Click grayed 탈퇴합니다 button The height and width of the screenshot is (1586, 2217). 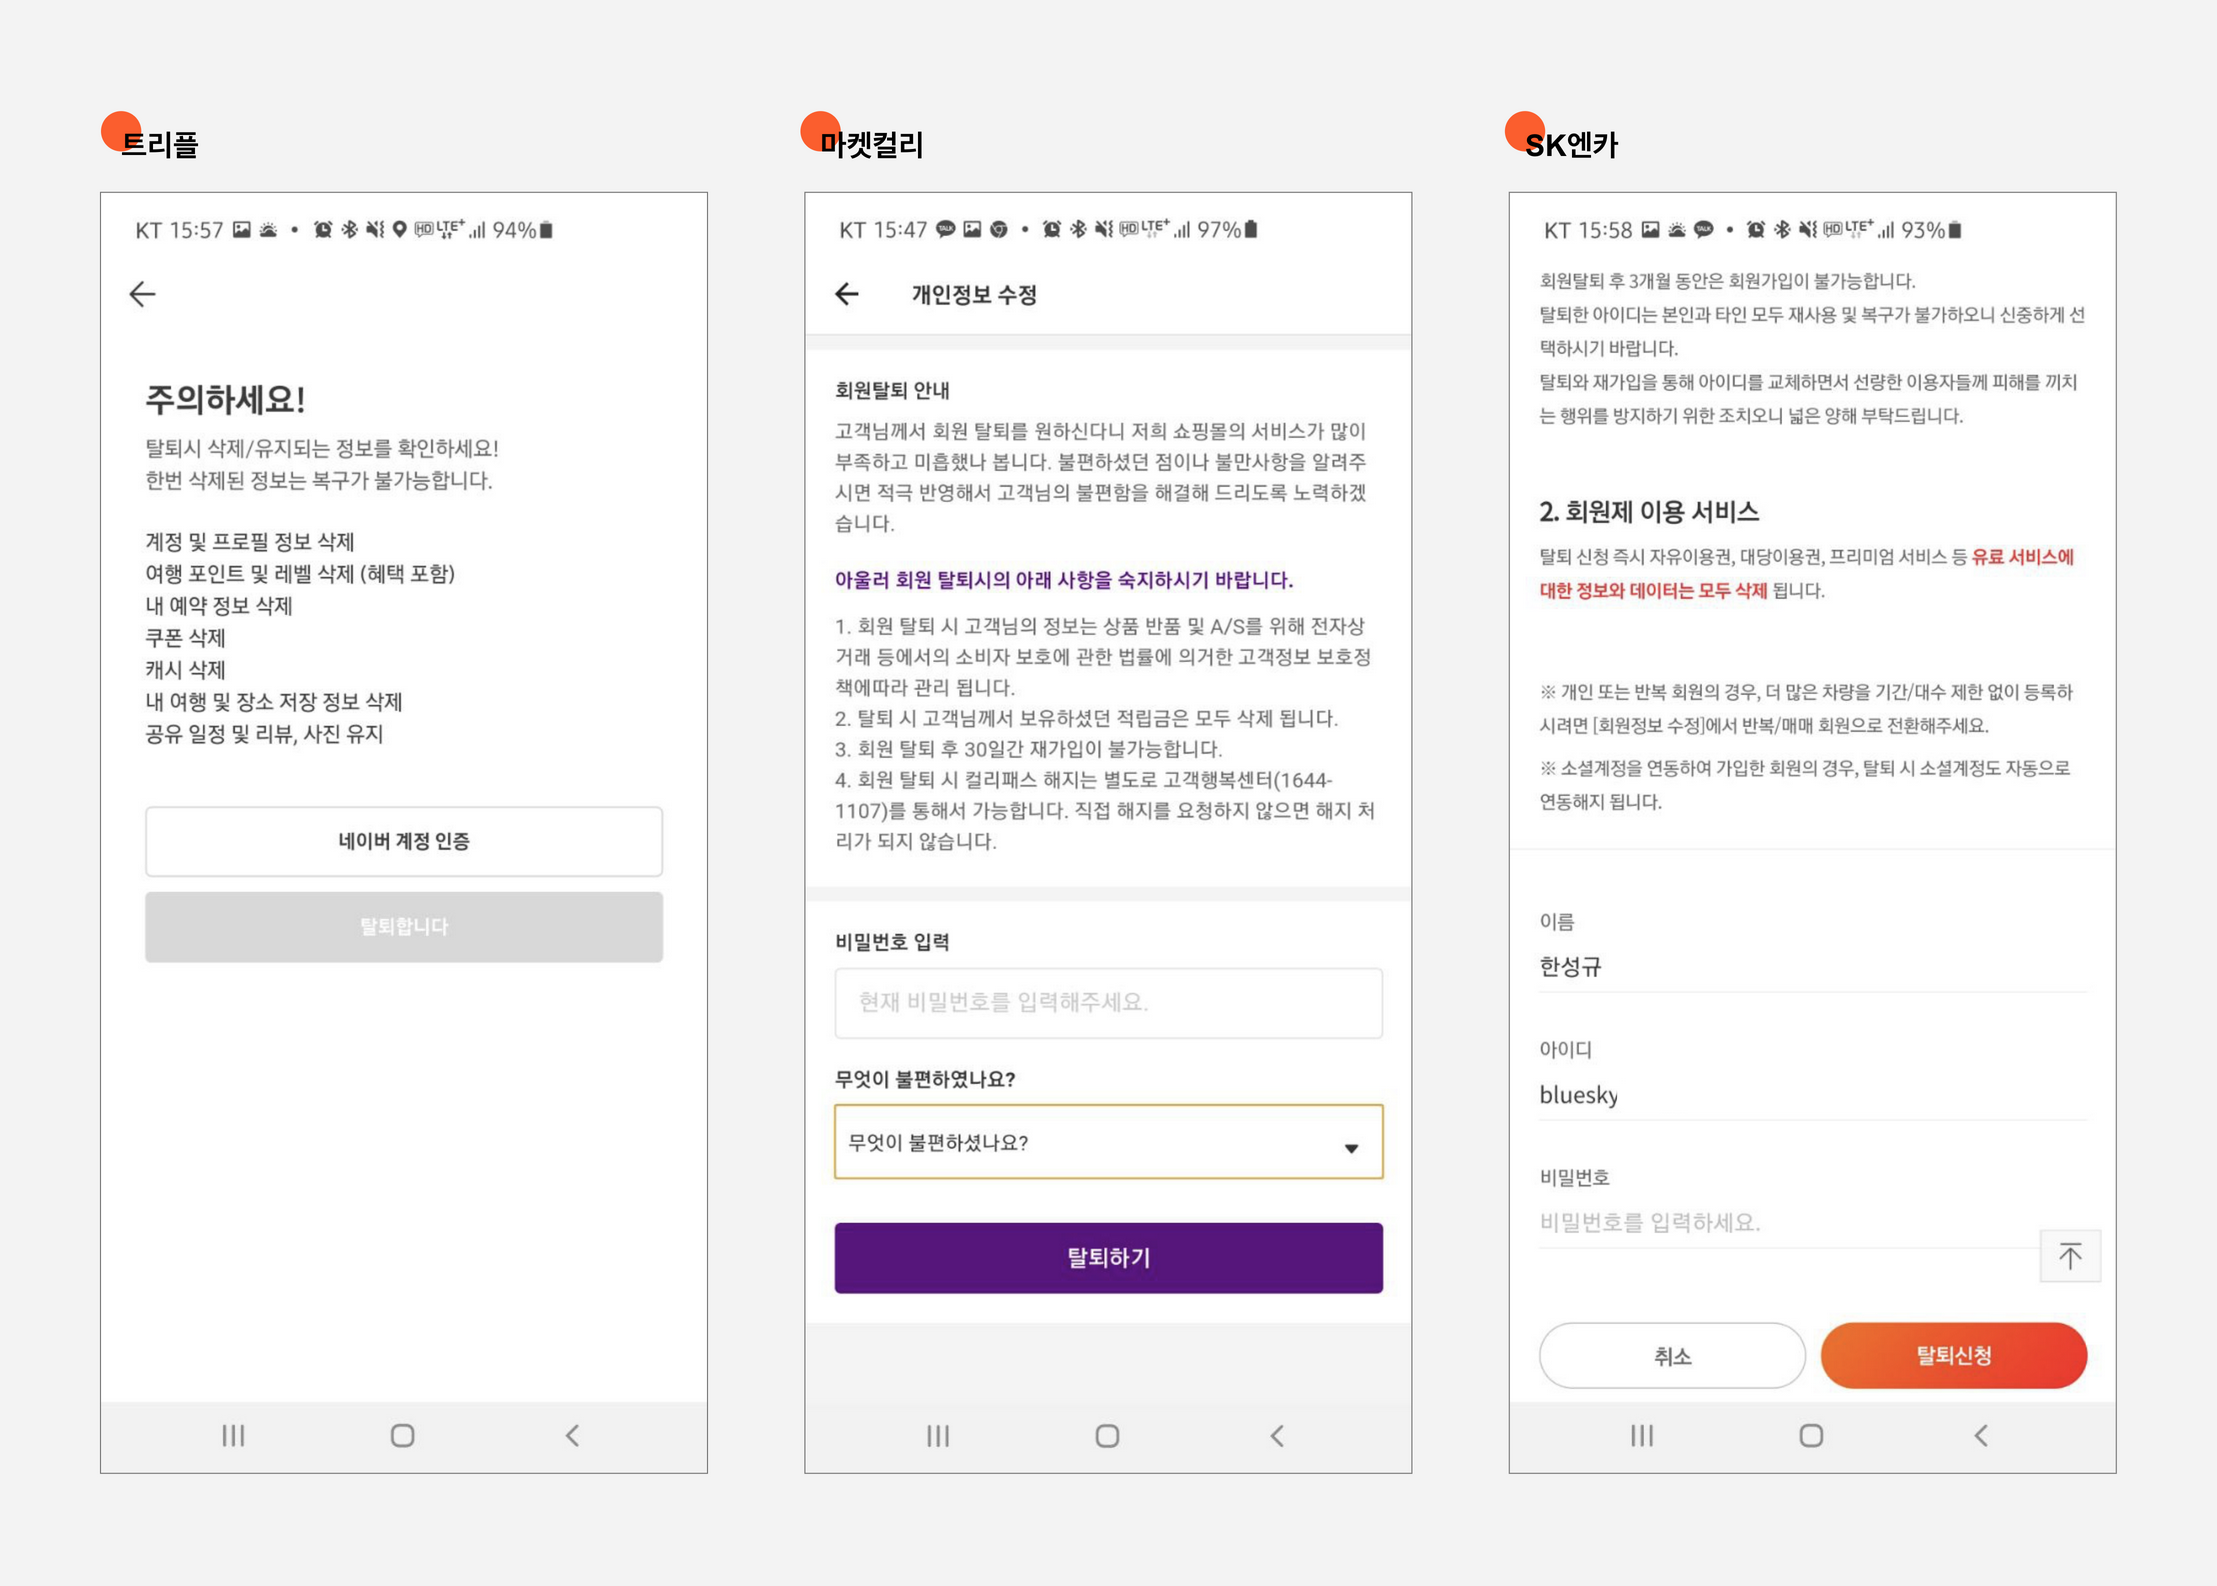coord(404,927)
